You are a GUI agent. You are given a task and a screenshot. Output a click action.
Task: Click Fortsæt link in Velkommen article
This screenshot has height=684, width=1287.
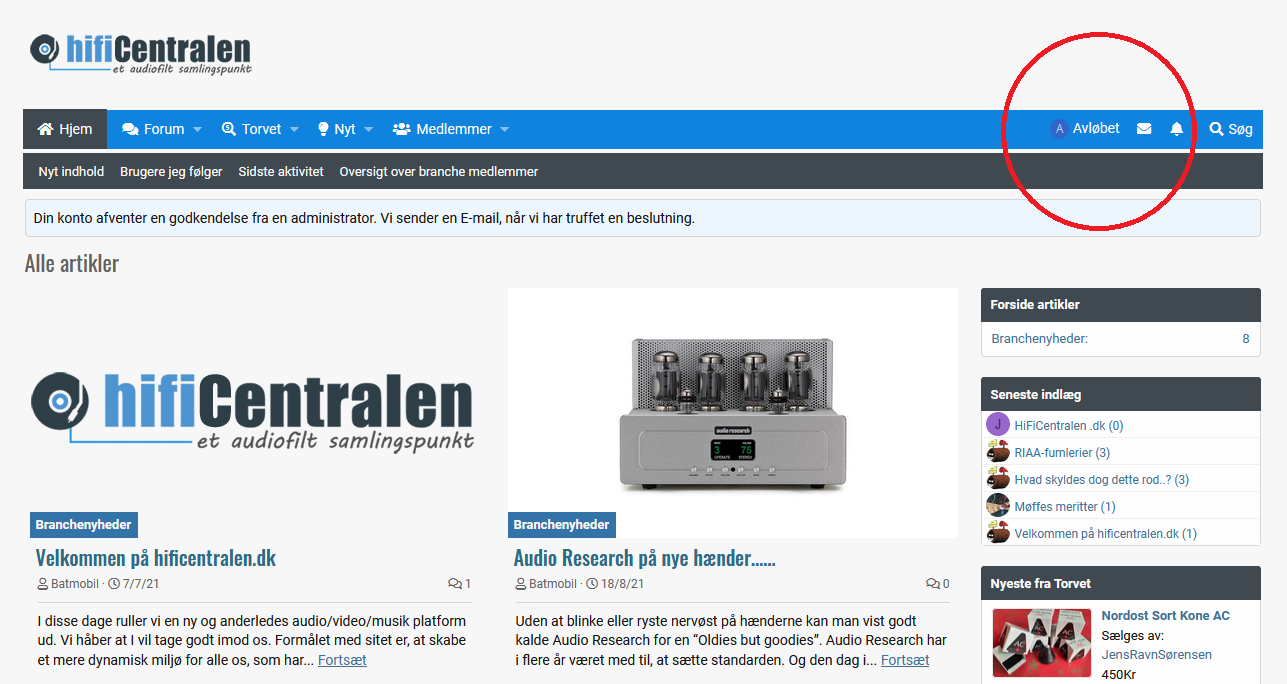pyautogui.click(x=343, y=660)
